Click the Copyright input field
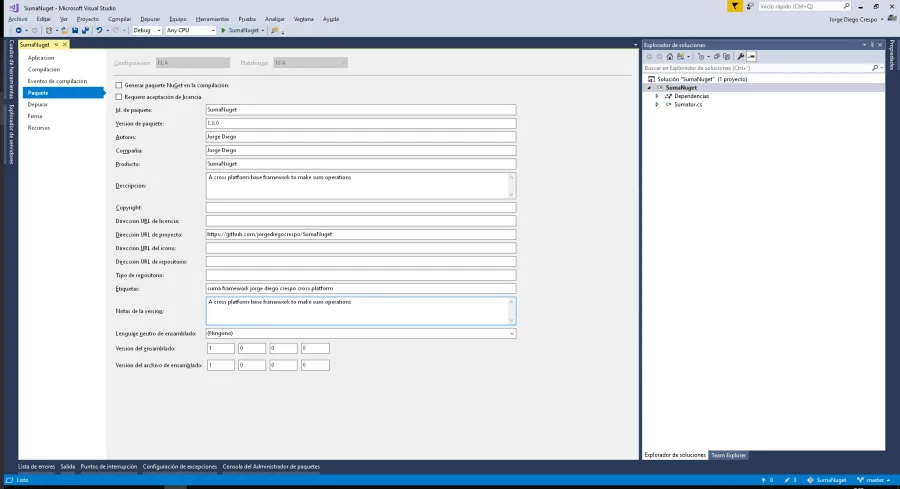 (361, 208)
